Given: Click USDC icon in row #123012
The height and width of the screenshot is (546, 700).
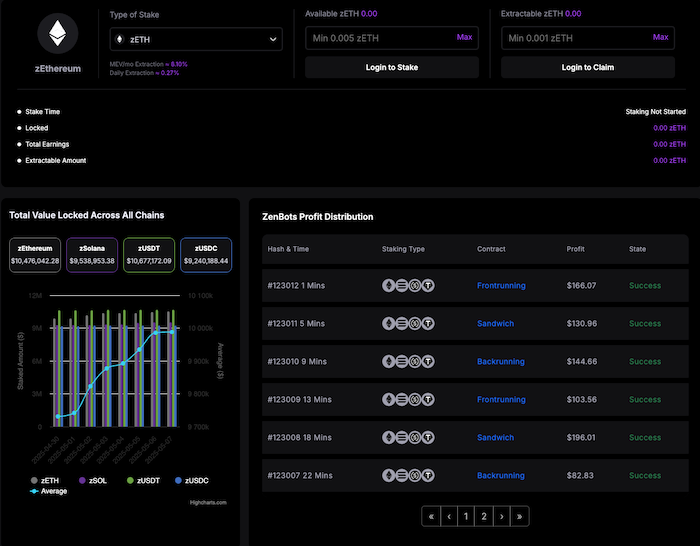Looking at the screenshot, I should point(415,285).
